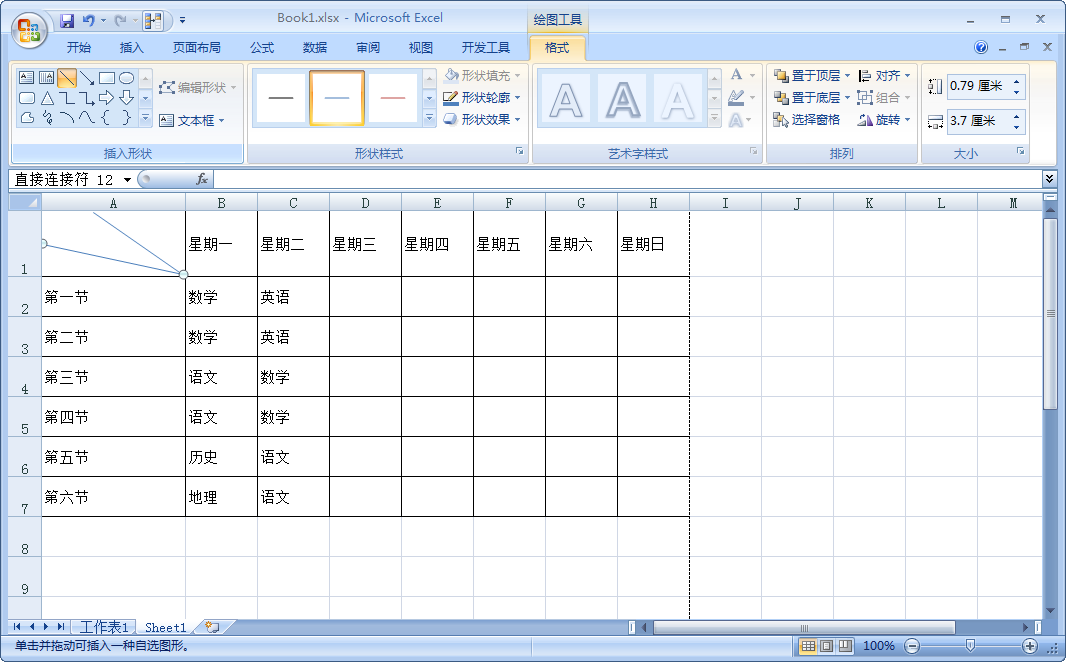Switch to the 工作表1 sheet tab
This screenshot has height=662, width=1066.
coord(104,627)
